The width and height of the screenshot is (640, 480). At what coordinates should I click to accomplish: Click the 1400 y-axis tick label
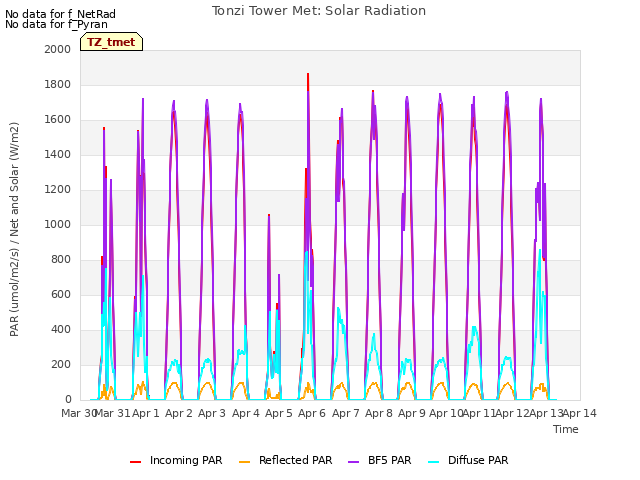point(58,154)
